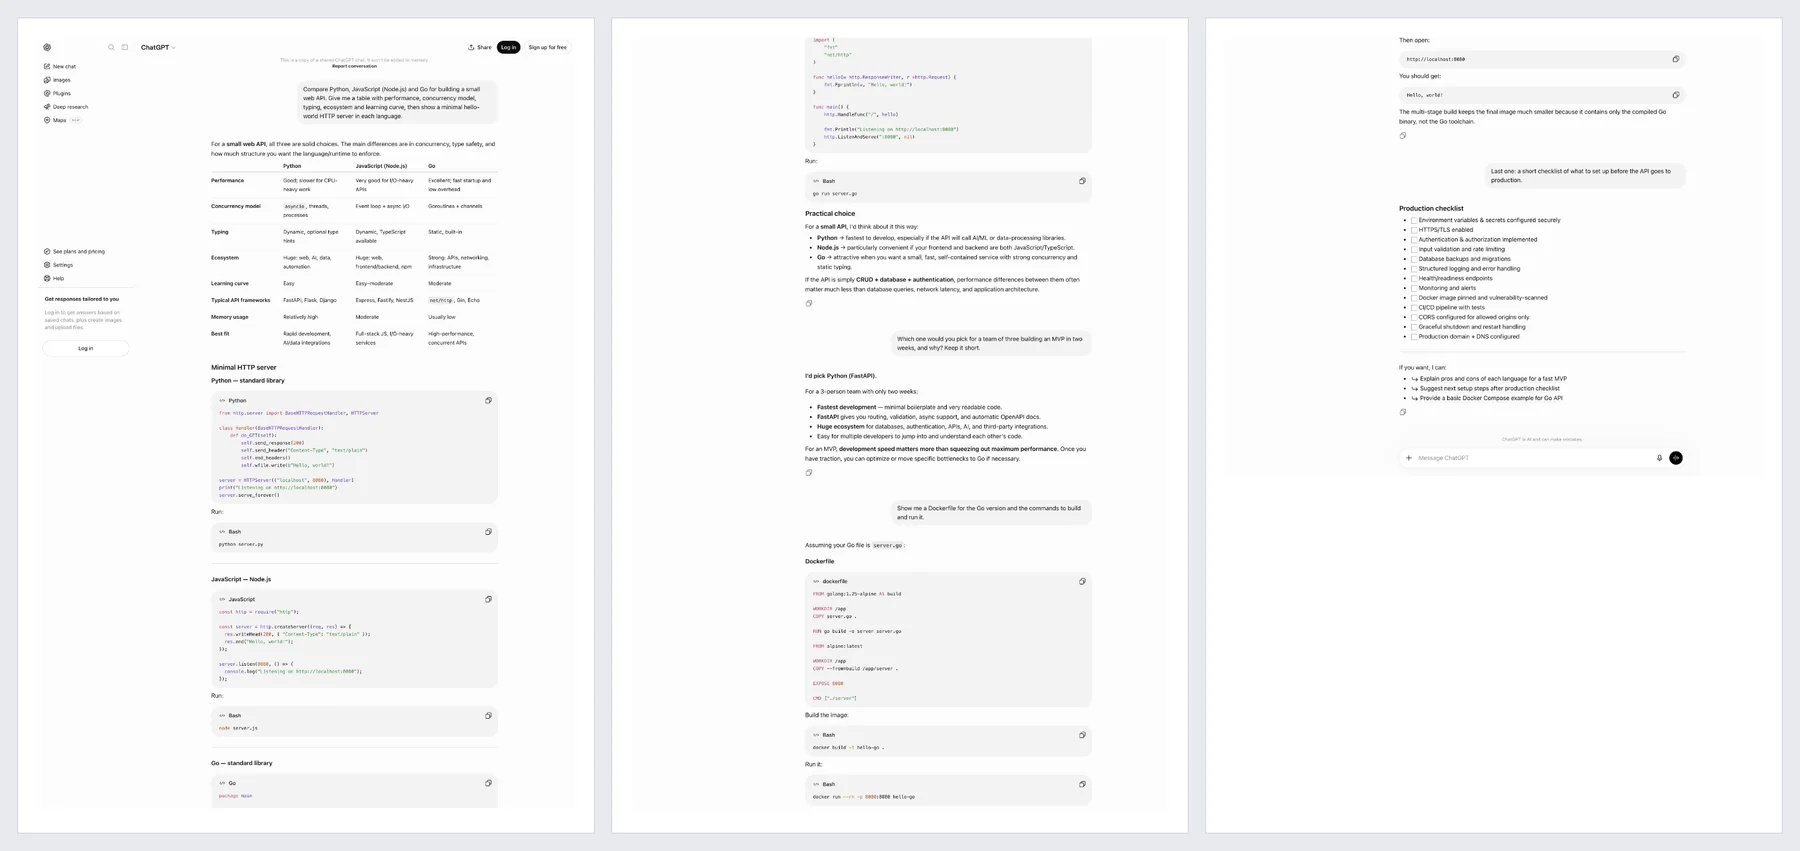Open Deep research in the sidebar
1800x851 pixels.
tap(66, 107)
